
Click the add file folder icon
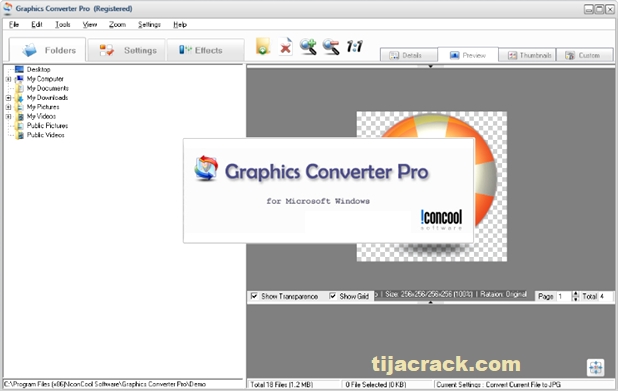(x=263, y=47)
